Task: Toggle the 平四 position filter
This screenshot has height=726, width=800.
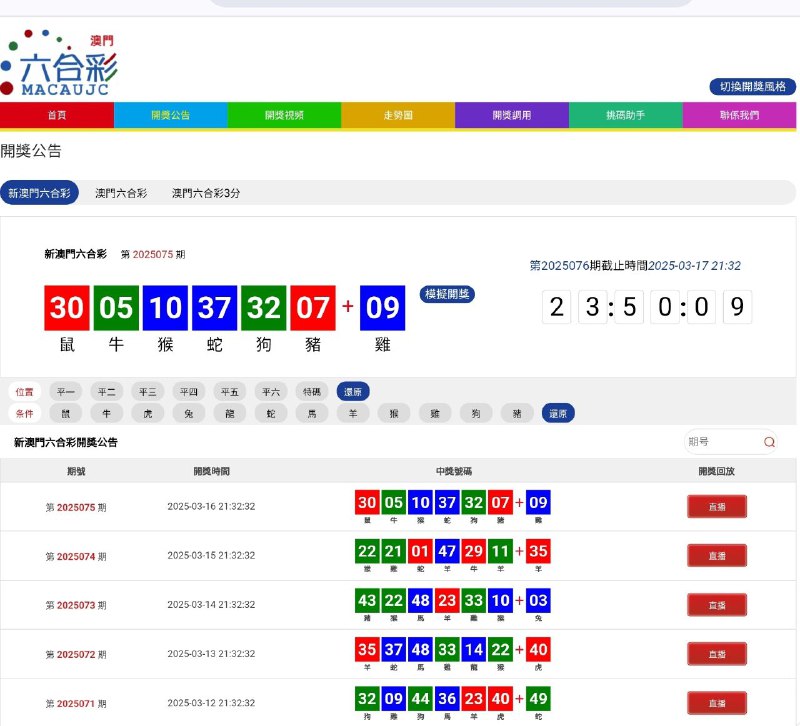Action: coord(189,391)
